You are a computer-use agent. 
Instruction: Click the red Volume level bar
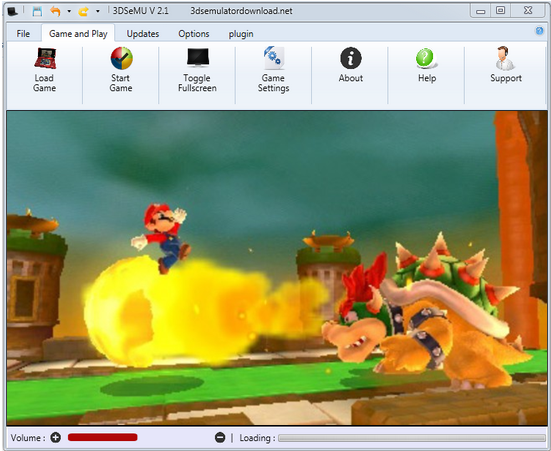pos(103,437)
